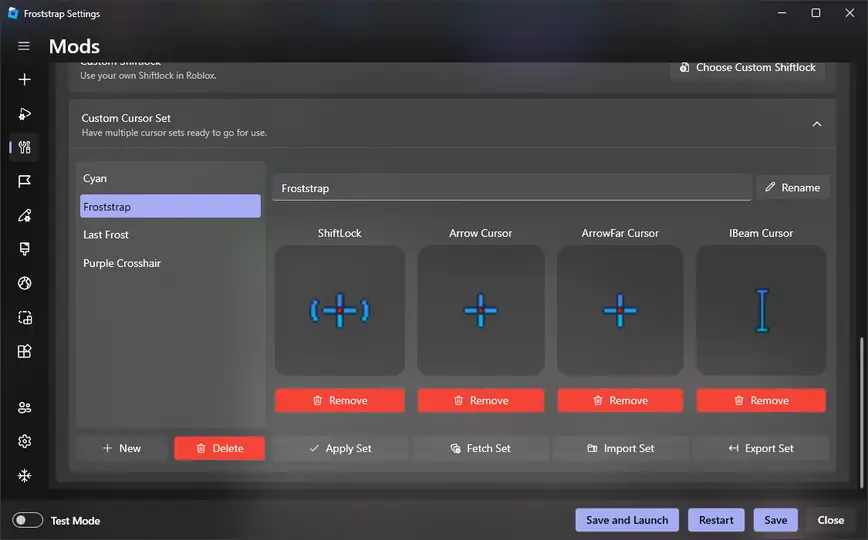Click Fetch Set
The height and width of the screenshot is (540, 868).
[480, 448]
